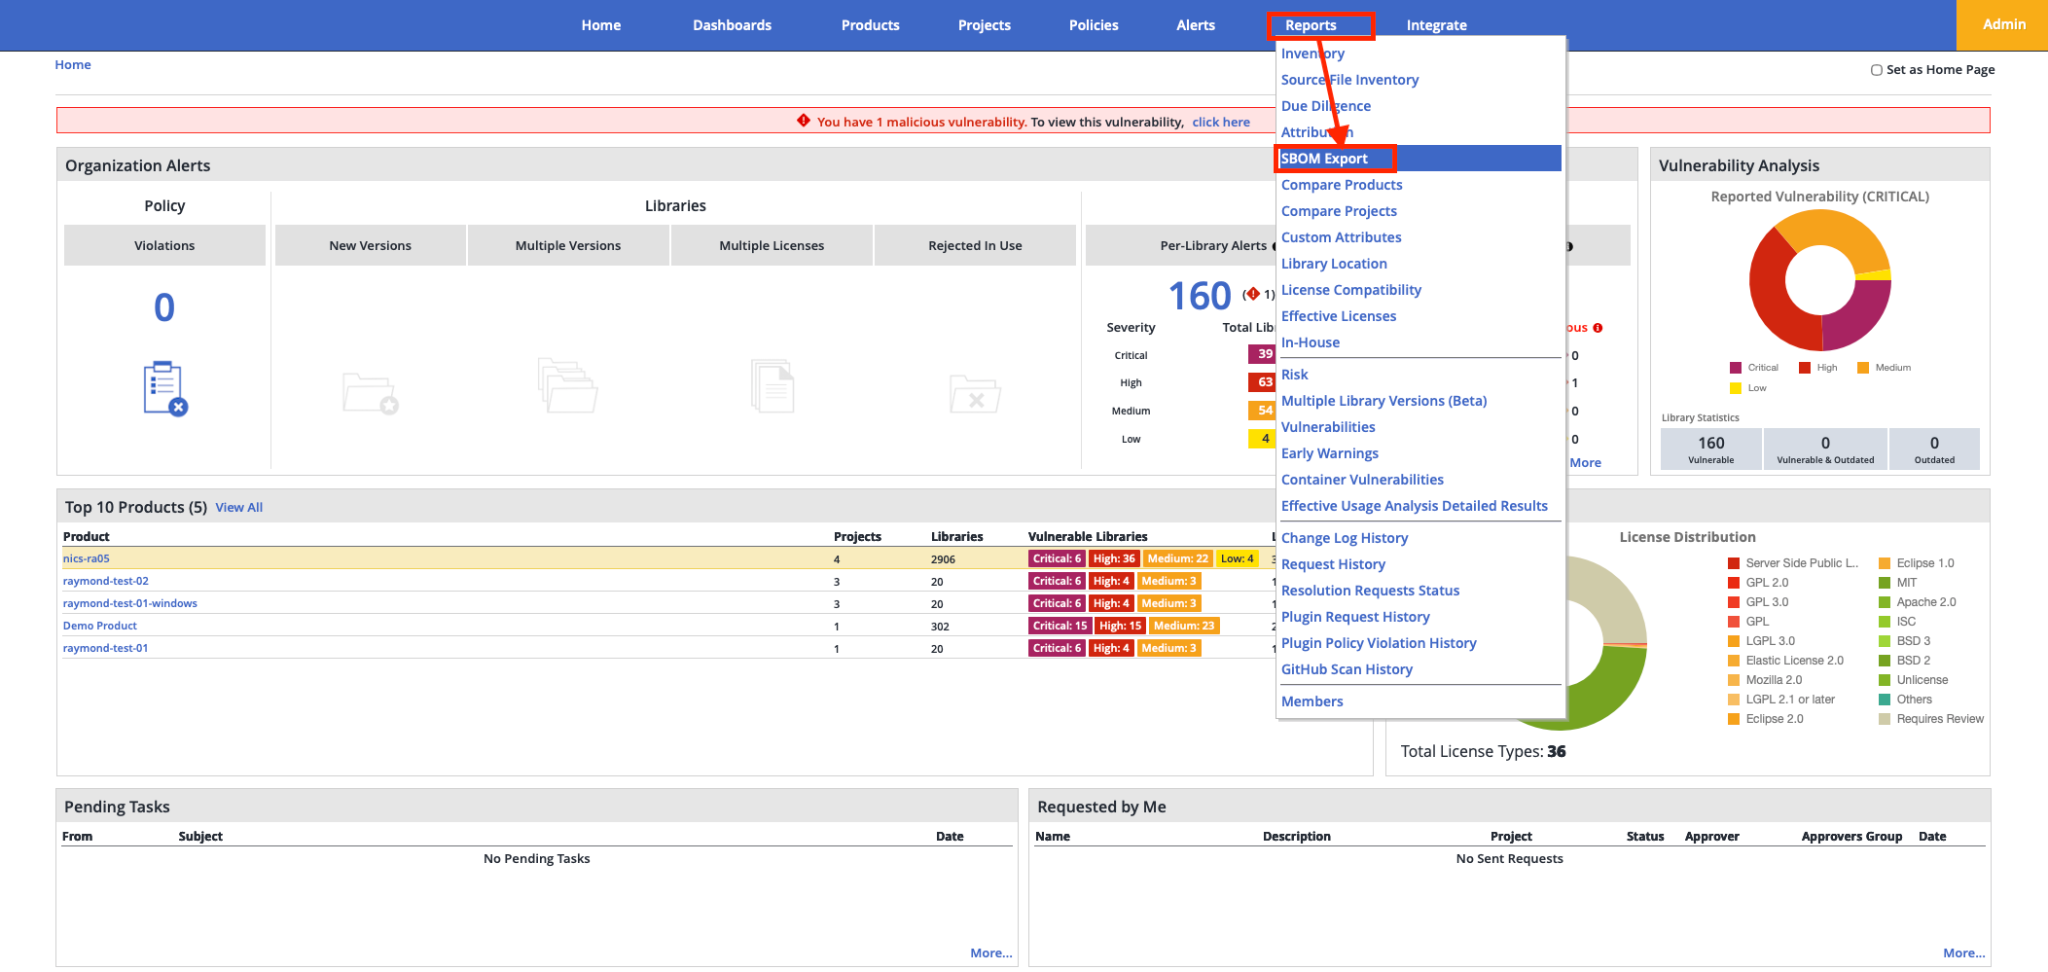Open the View All products link
The image size is (2048, 972).
pyautogui.click(x=239, y=508)
